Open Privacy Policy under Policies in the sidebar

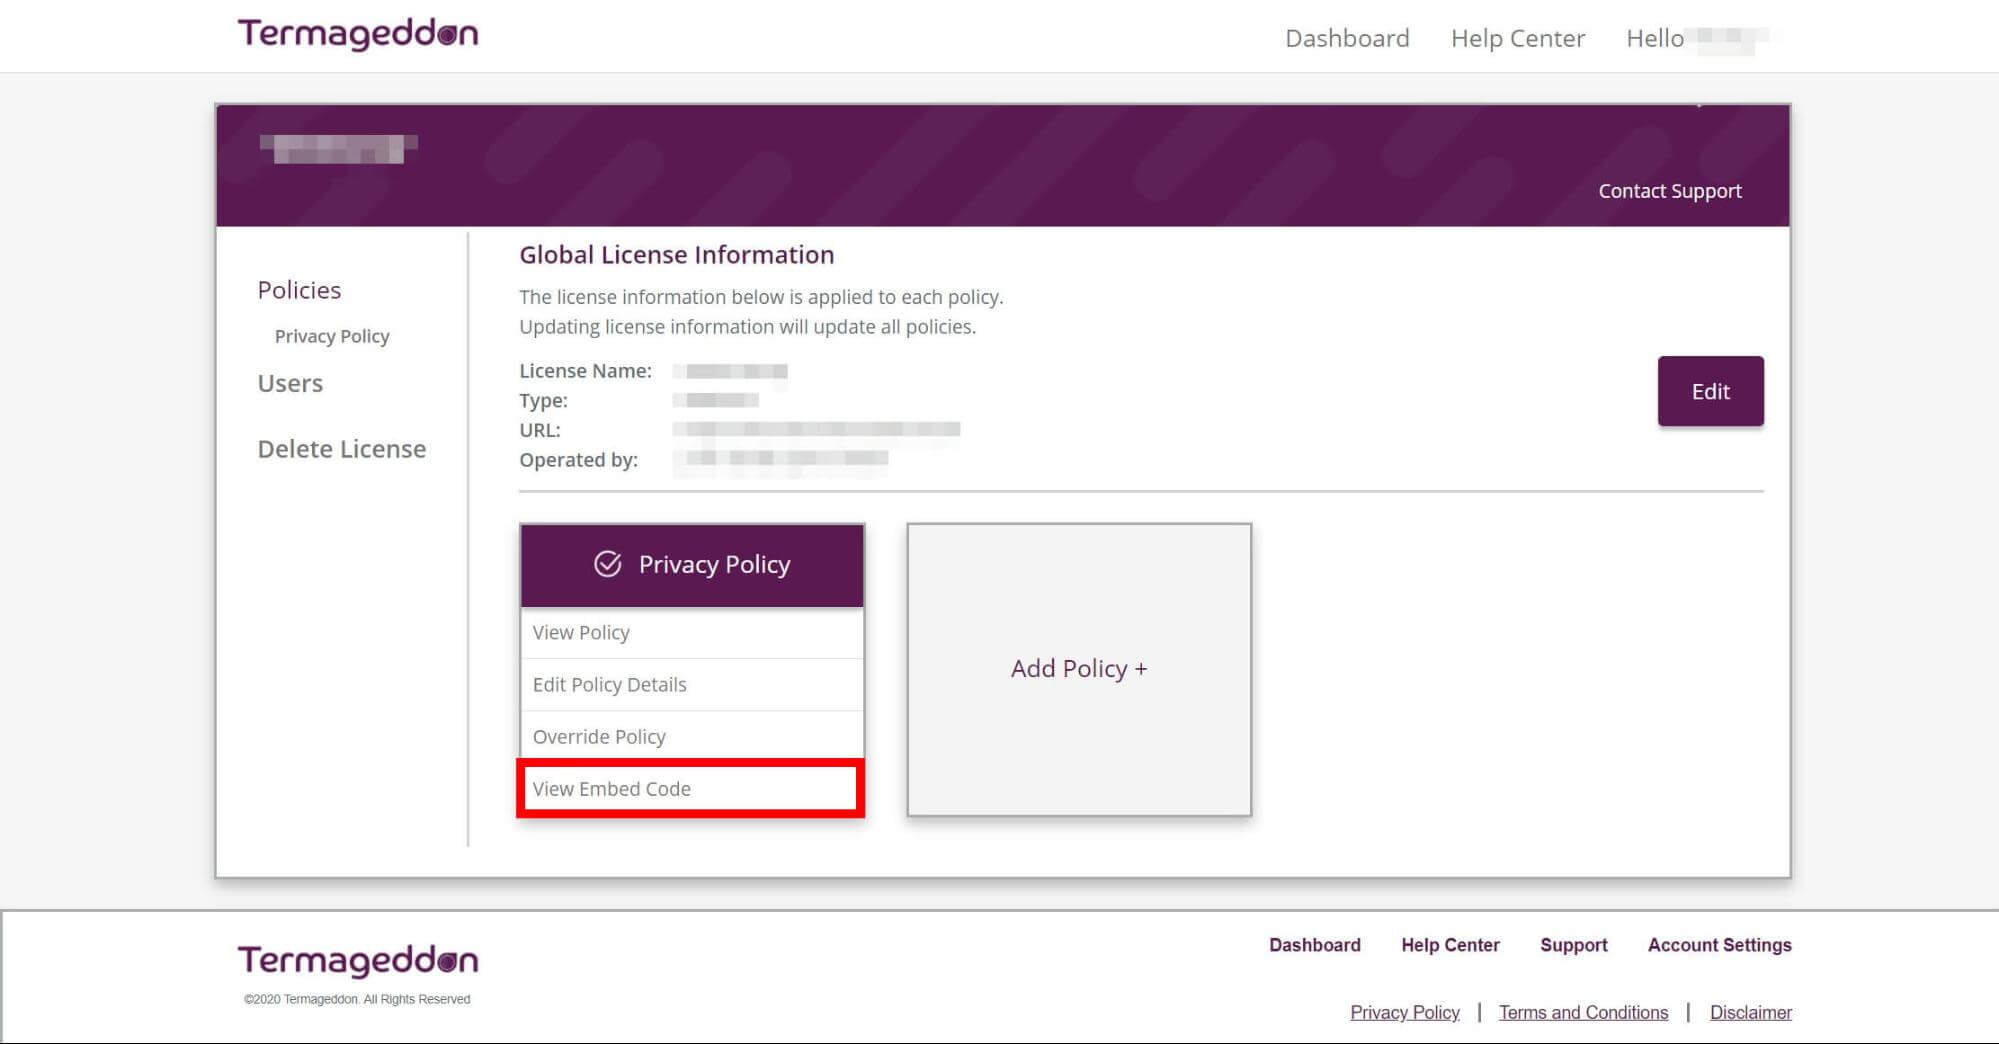[x=332, y=336]
